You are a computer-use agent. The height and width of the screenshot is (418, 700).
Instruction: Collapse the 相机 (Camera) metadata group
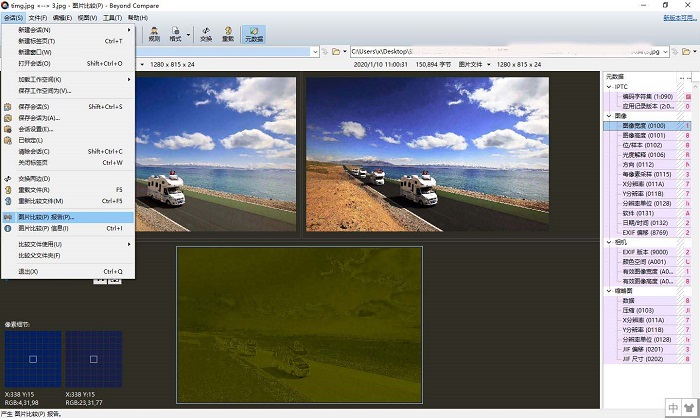[x=608, y=241]
